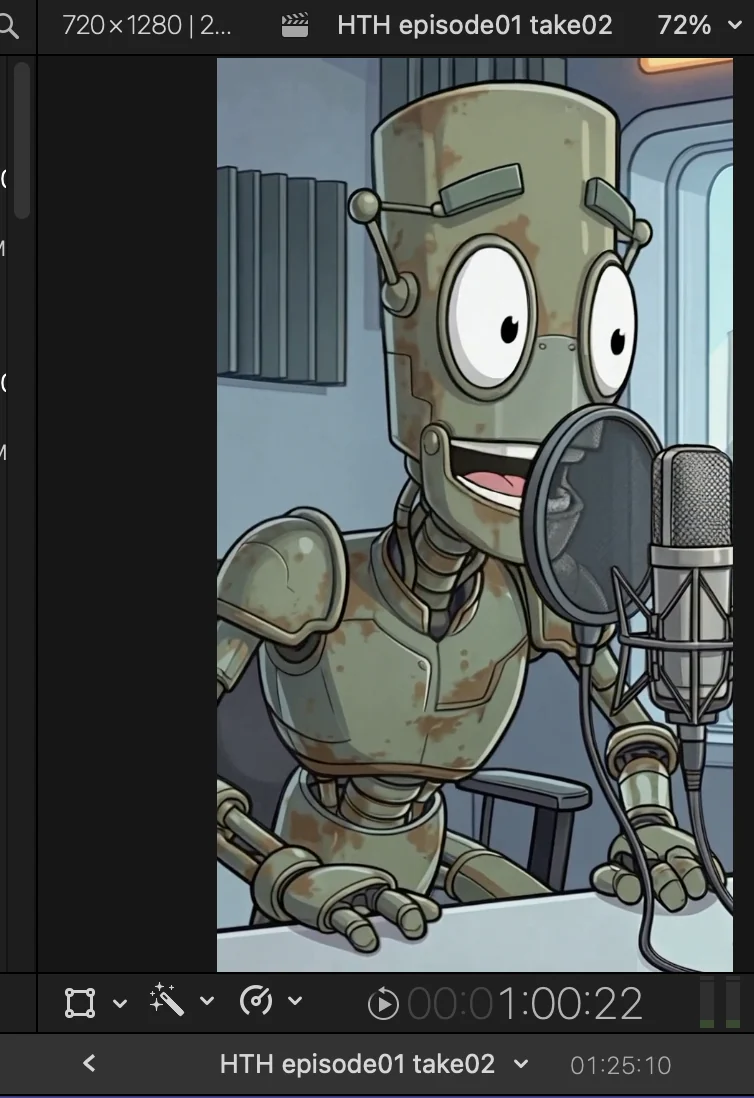Click the 720×1280 format info text

[146, 26]
